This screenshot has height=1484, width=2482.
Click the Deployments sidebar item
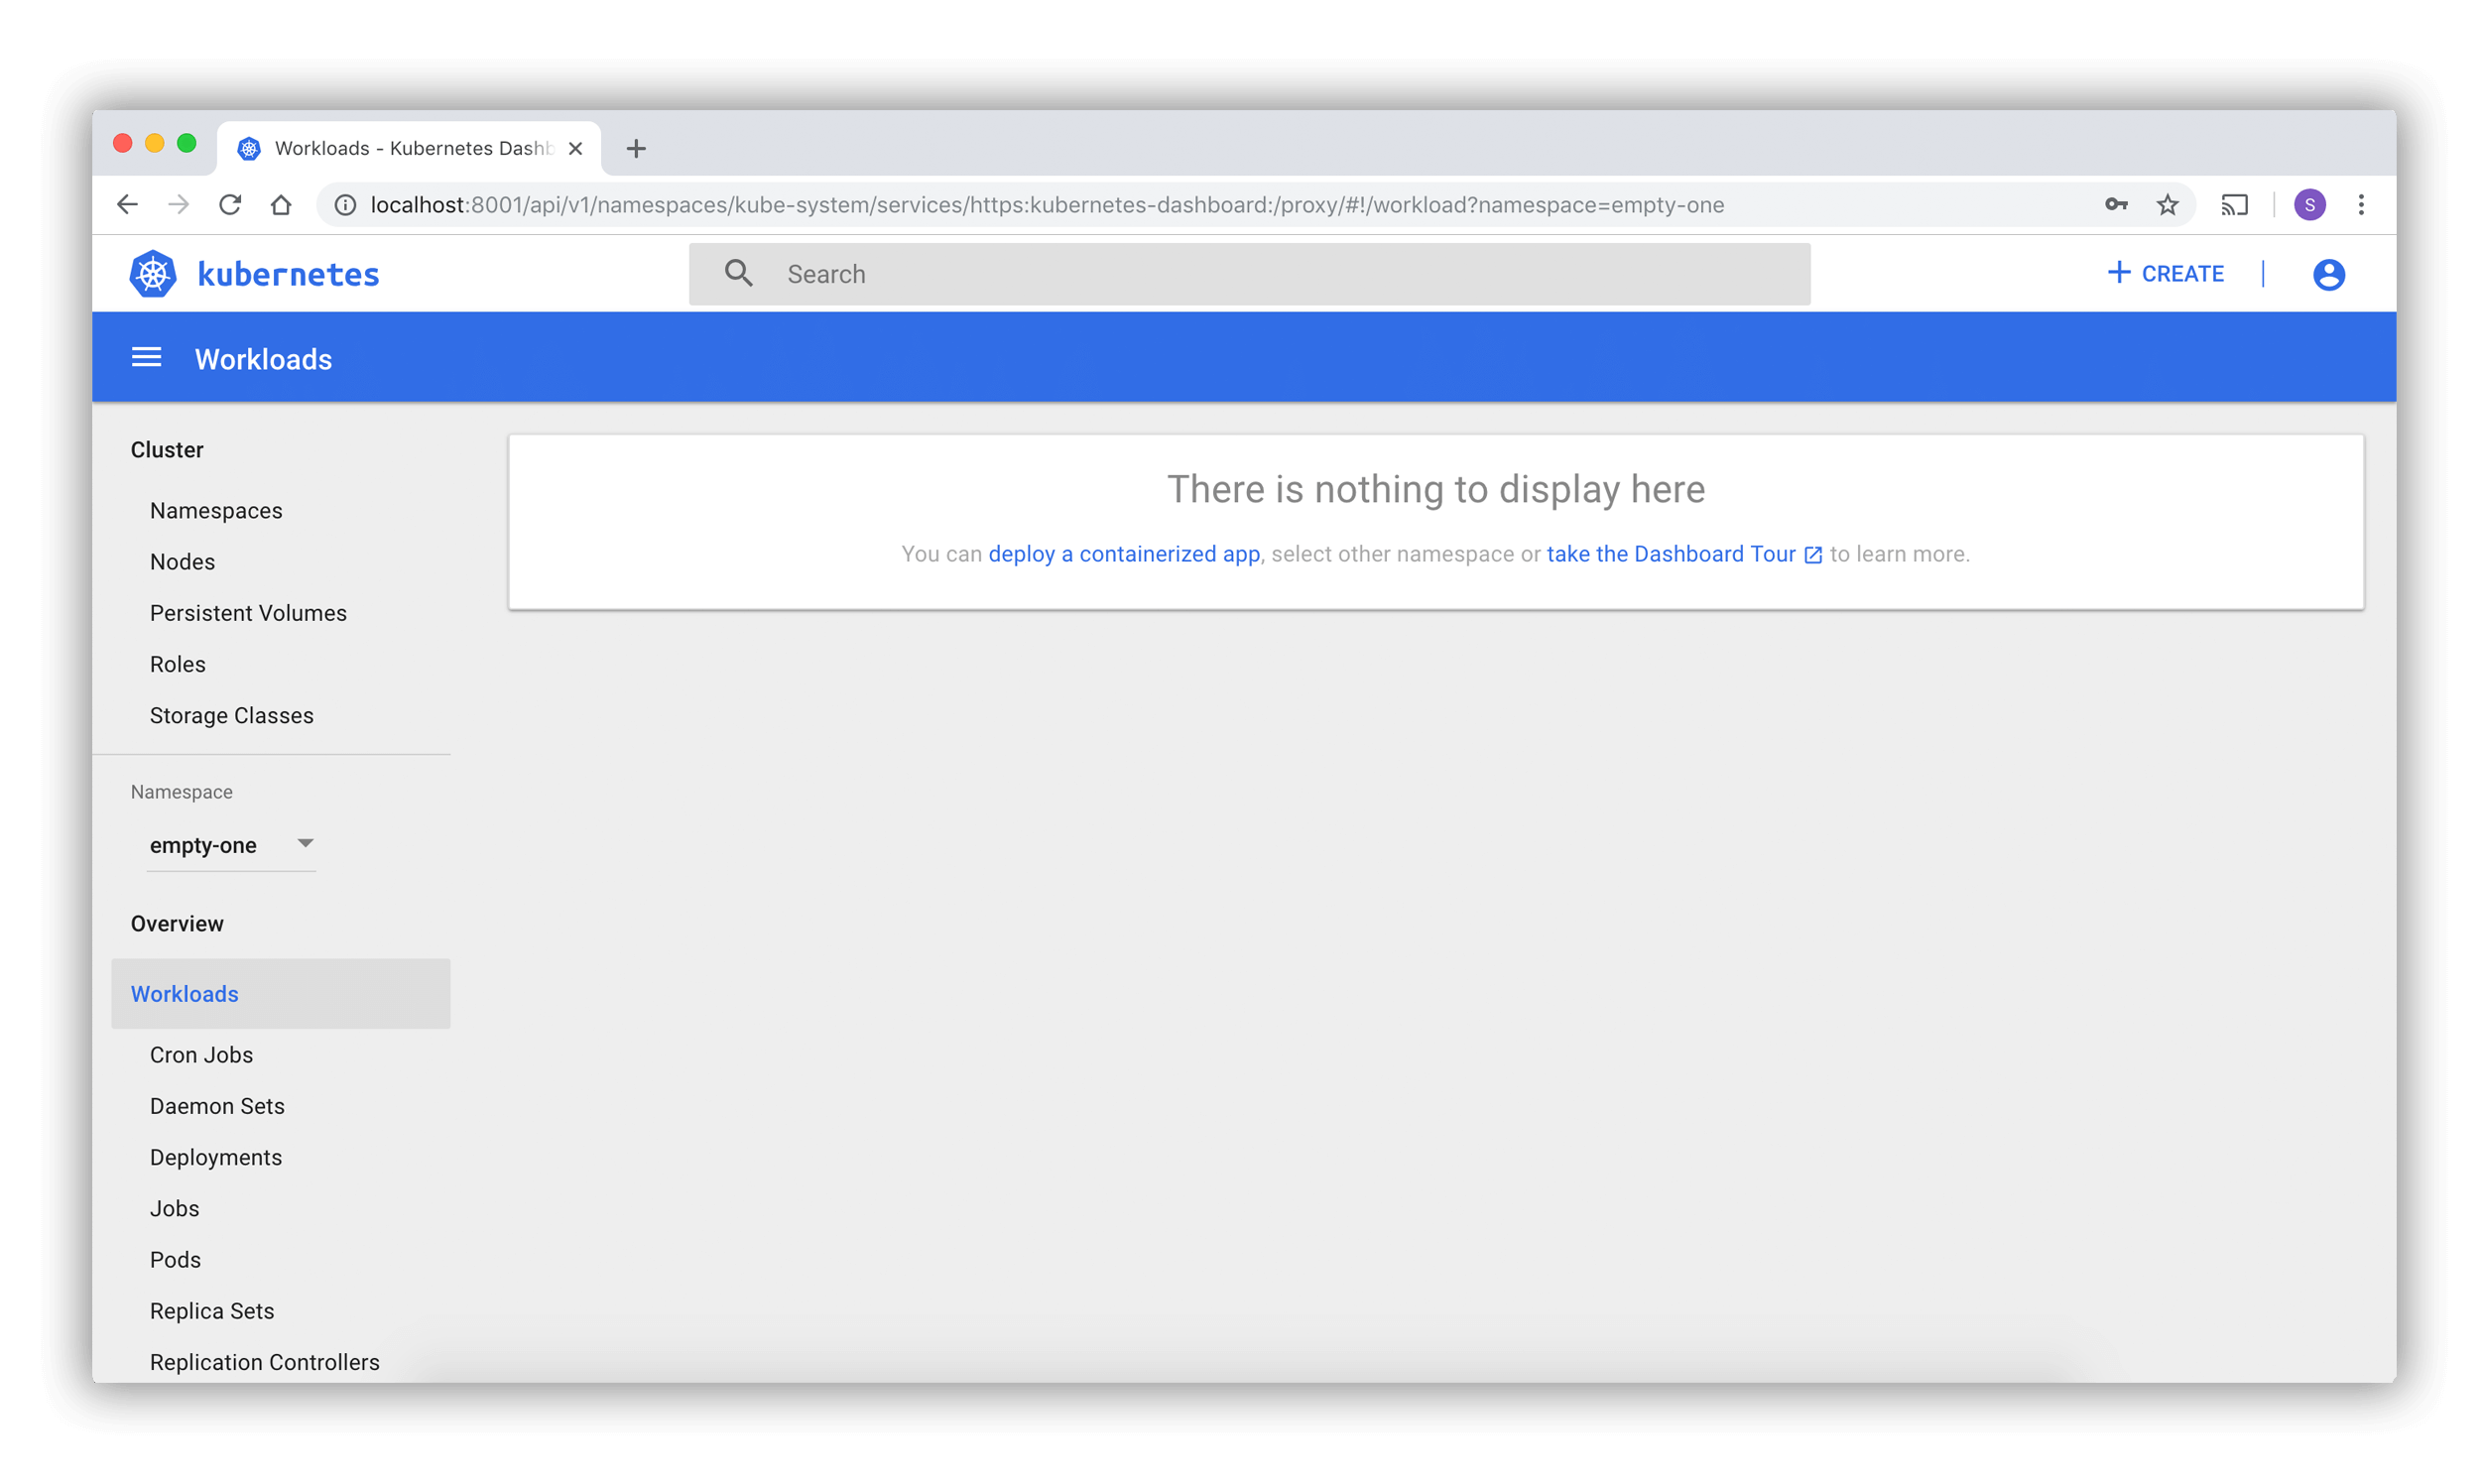(x=215, y=1158)
